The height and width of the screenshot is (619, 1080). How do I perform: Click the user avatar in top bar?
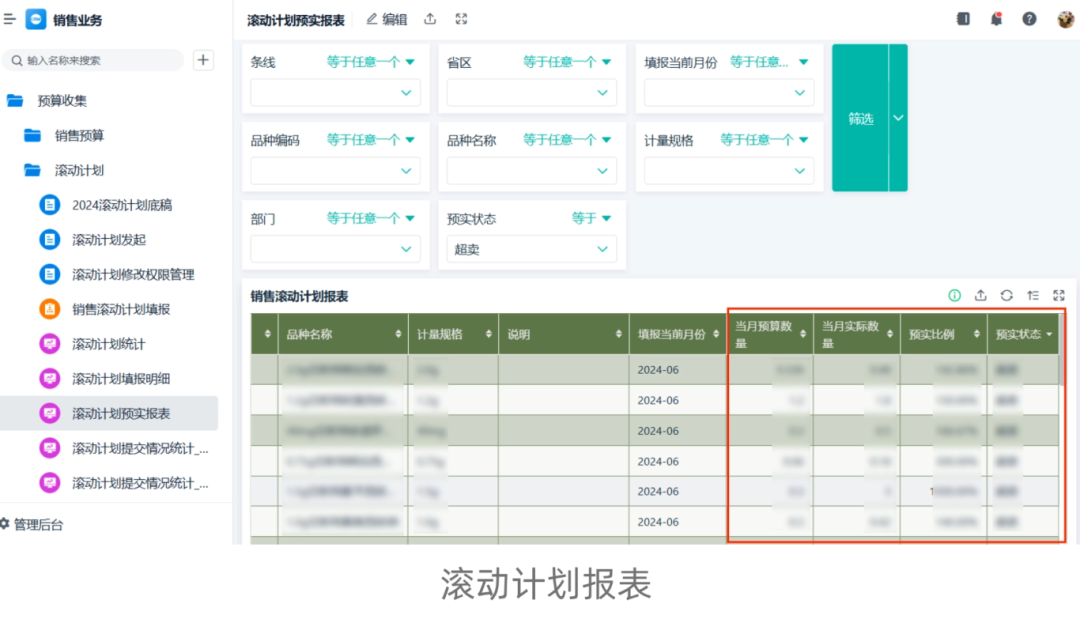click(x=1065, y=19)
